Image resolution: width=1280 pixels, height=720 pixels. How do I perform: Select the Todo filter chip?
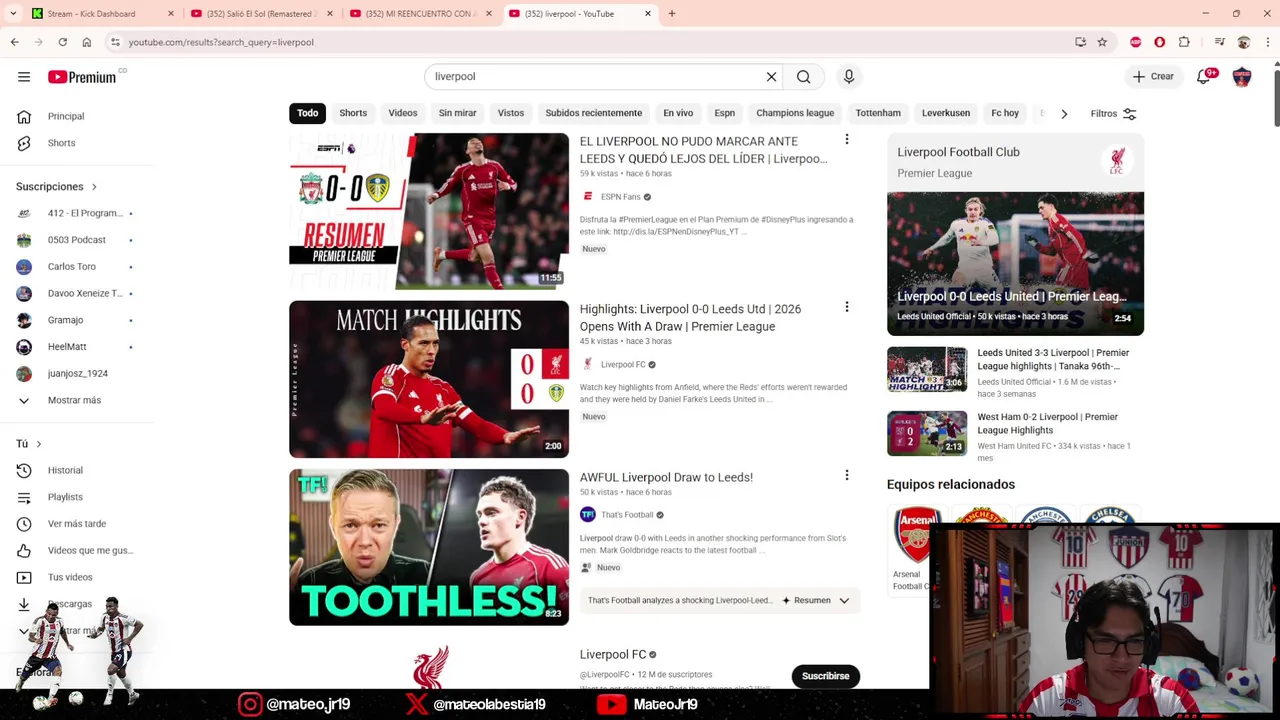(x=307, y=113)
